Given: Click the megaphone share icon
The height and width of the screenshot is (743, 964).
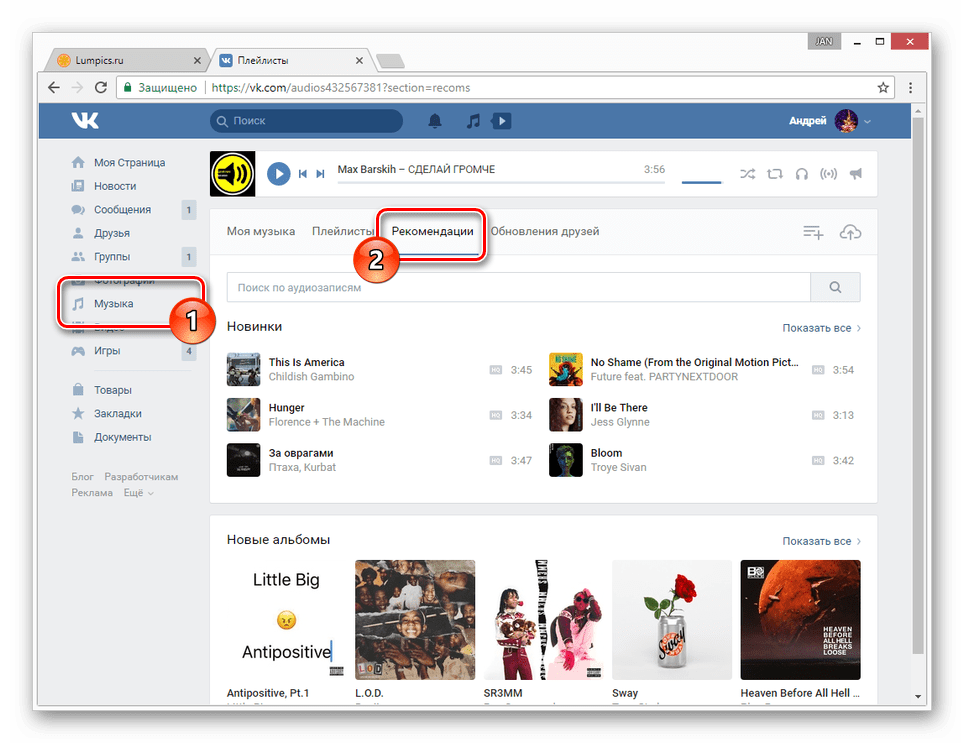Looking at the screenshot, I should tap(856, 174).
